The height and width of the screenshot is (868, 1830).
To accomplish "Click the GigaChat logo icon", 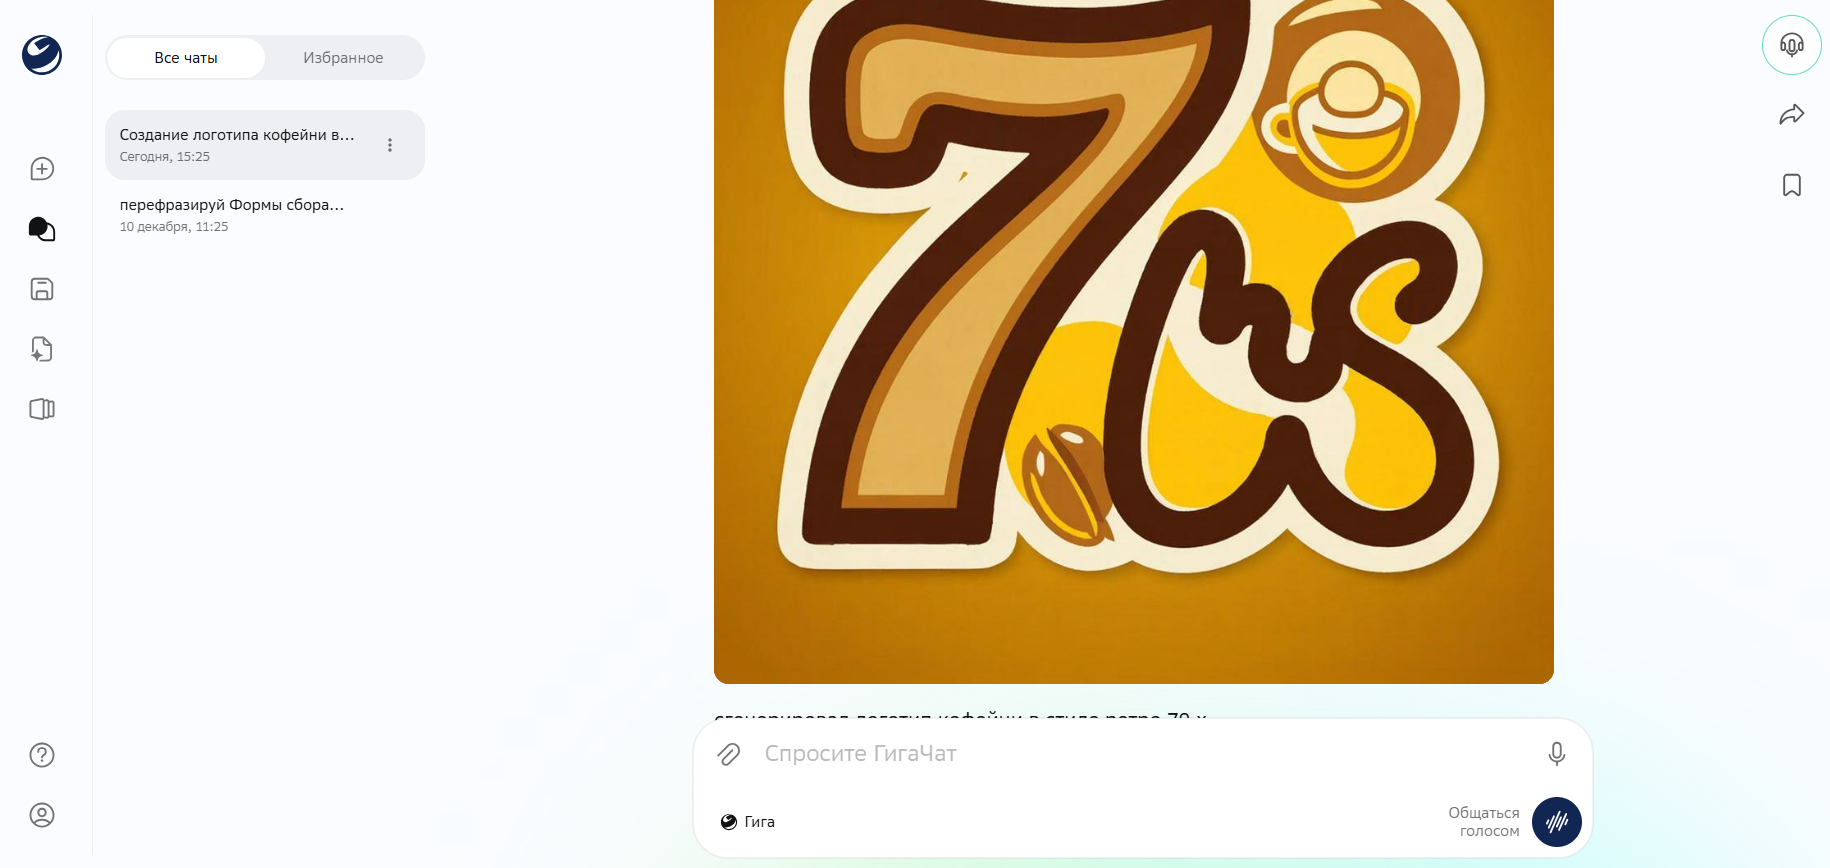I will click(x=42, y=55).
